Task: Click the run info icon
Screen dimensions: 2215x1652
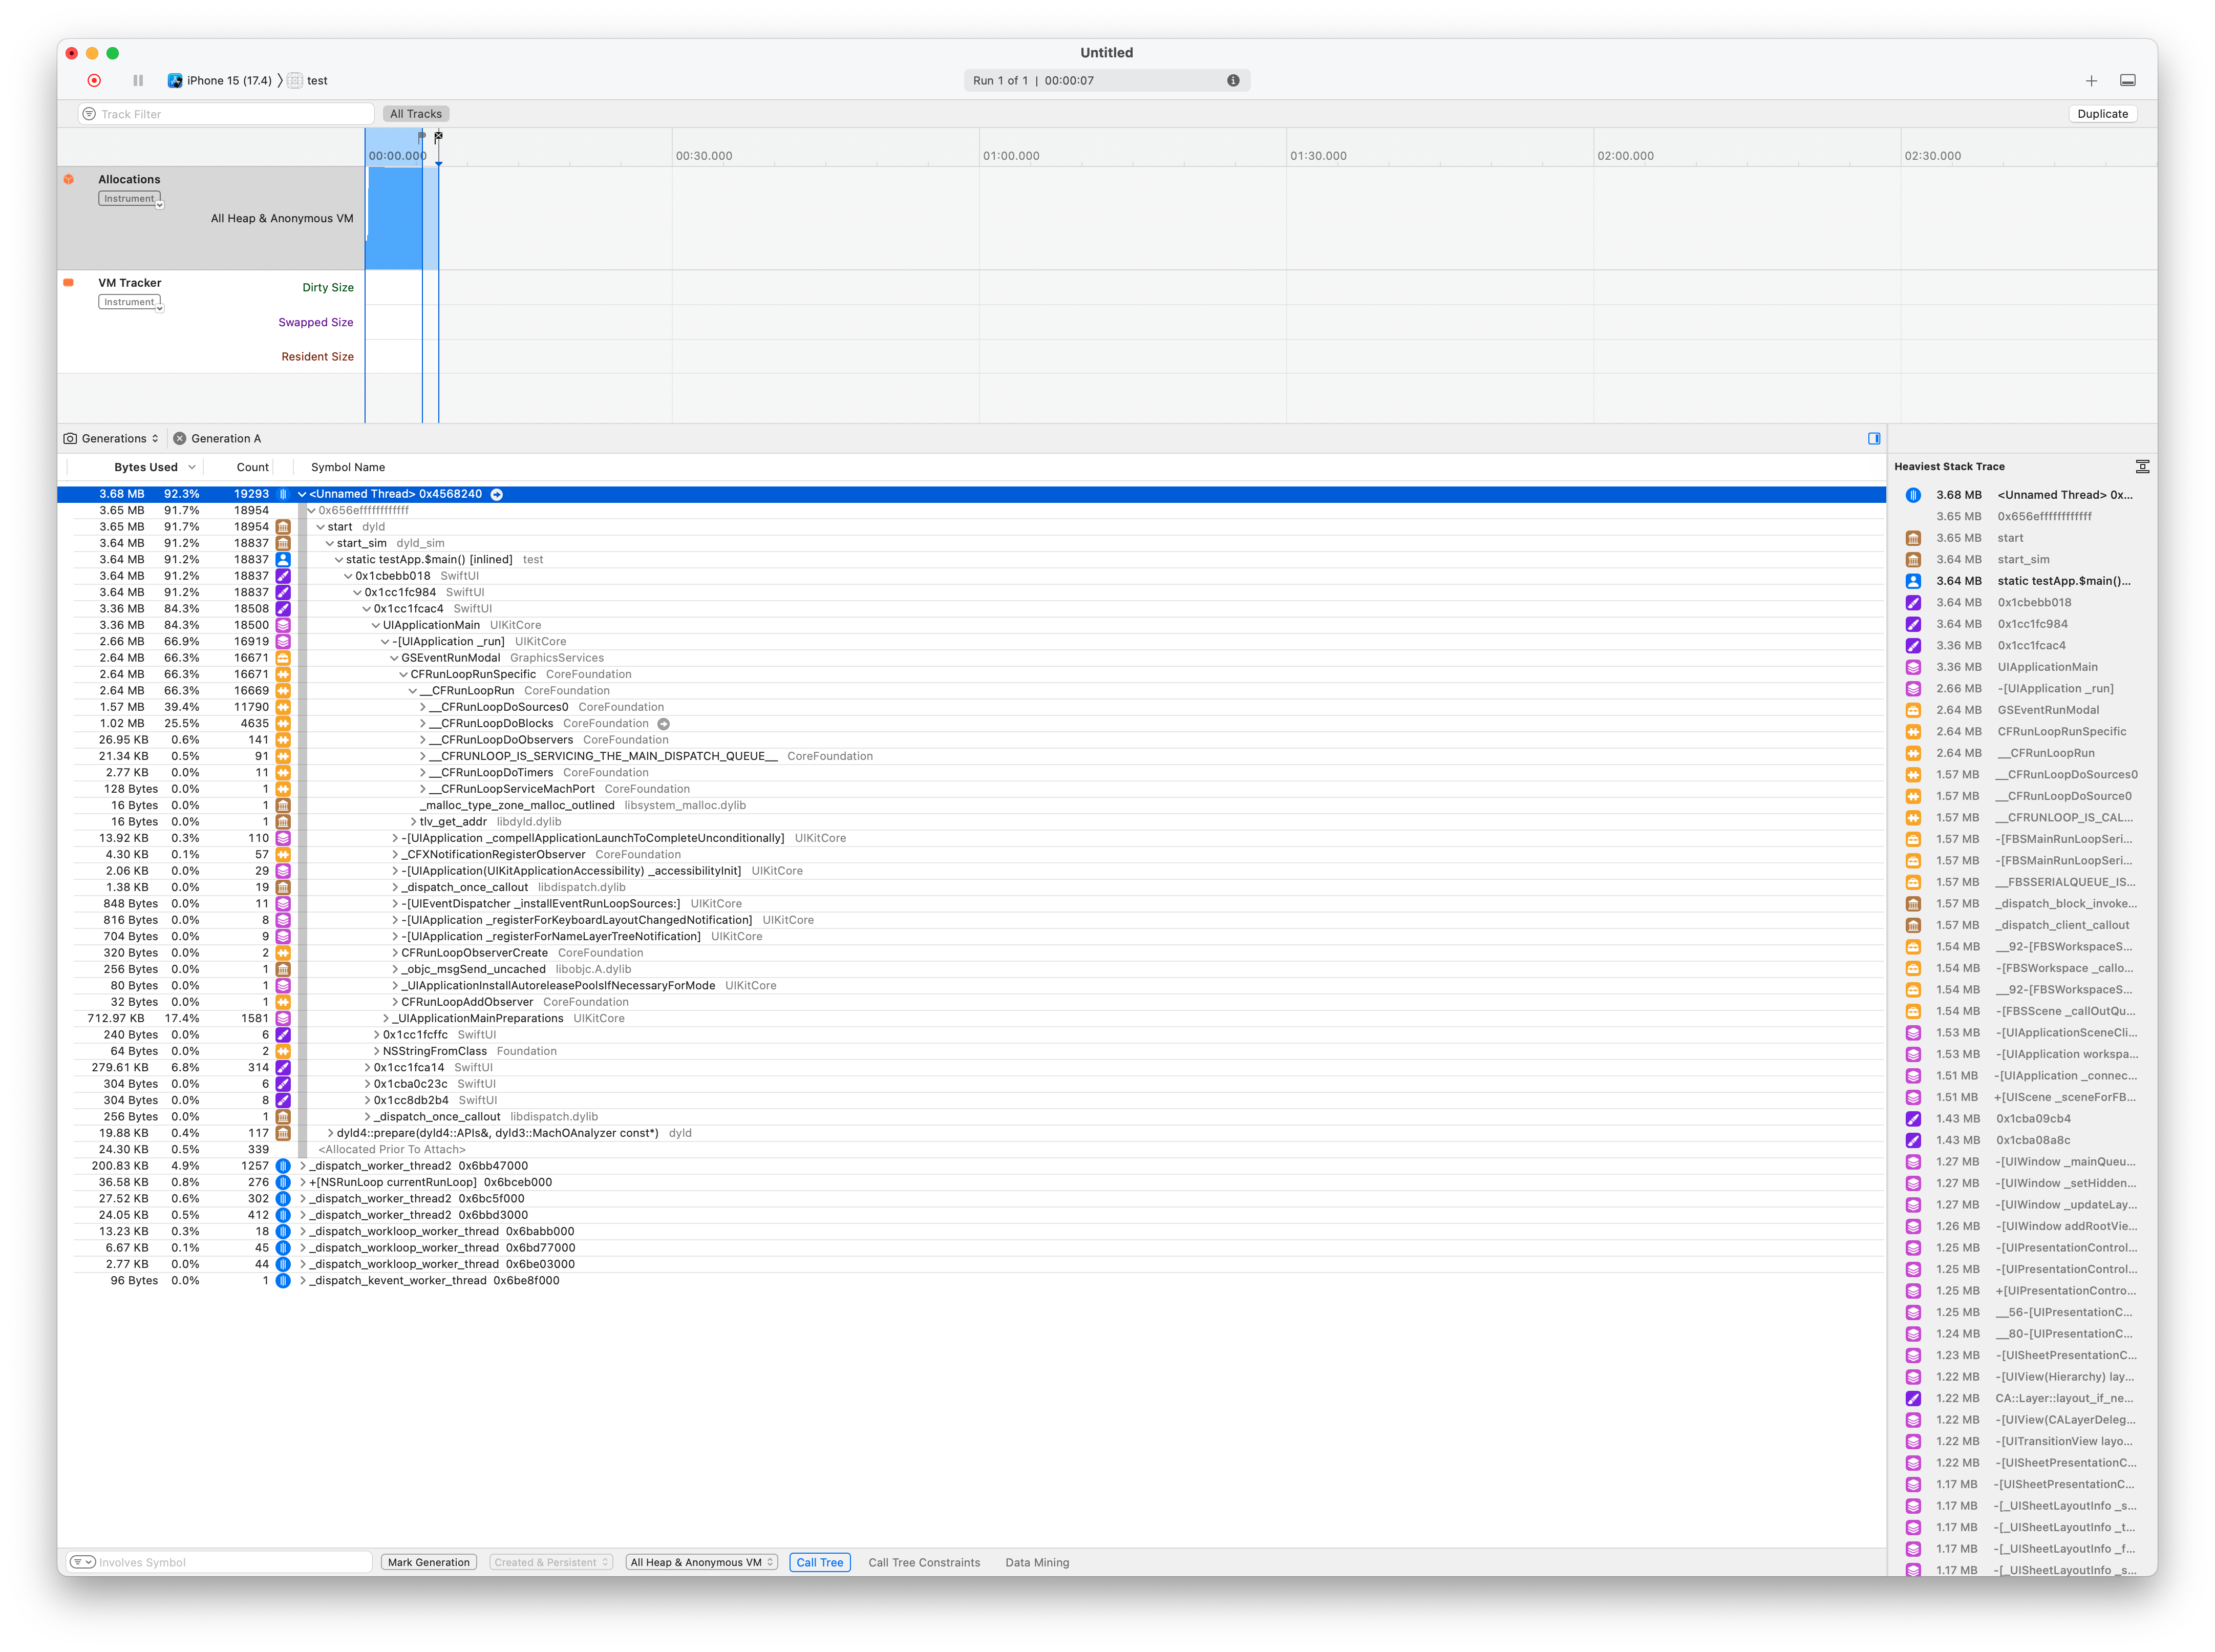Action: coord(1233,80)
